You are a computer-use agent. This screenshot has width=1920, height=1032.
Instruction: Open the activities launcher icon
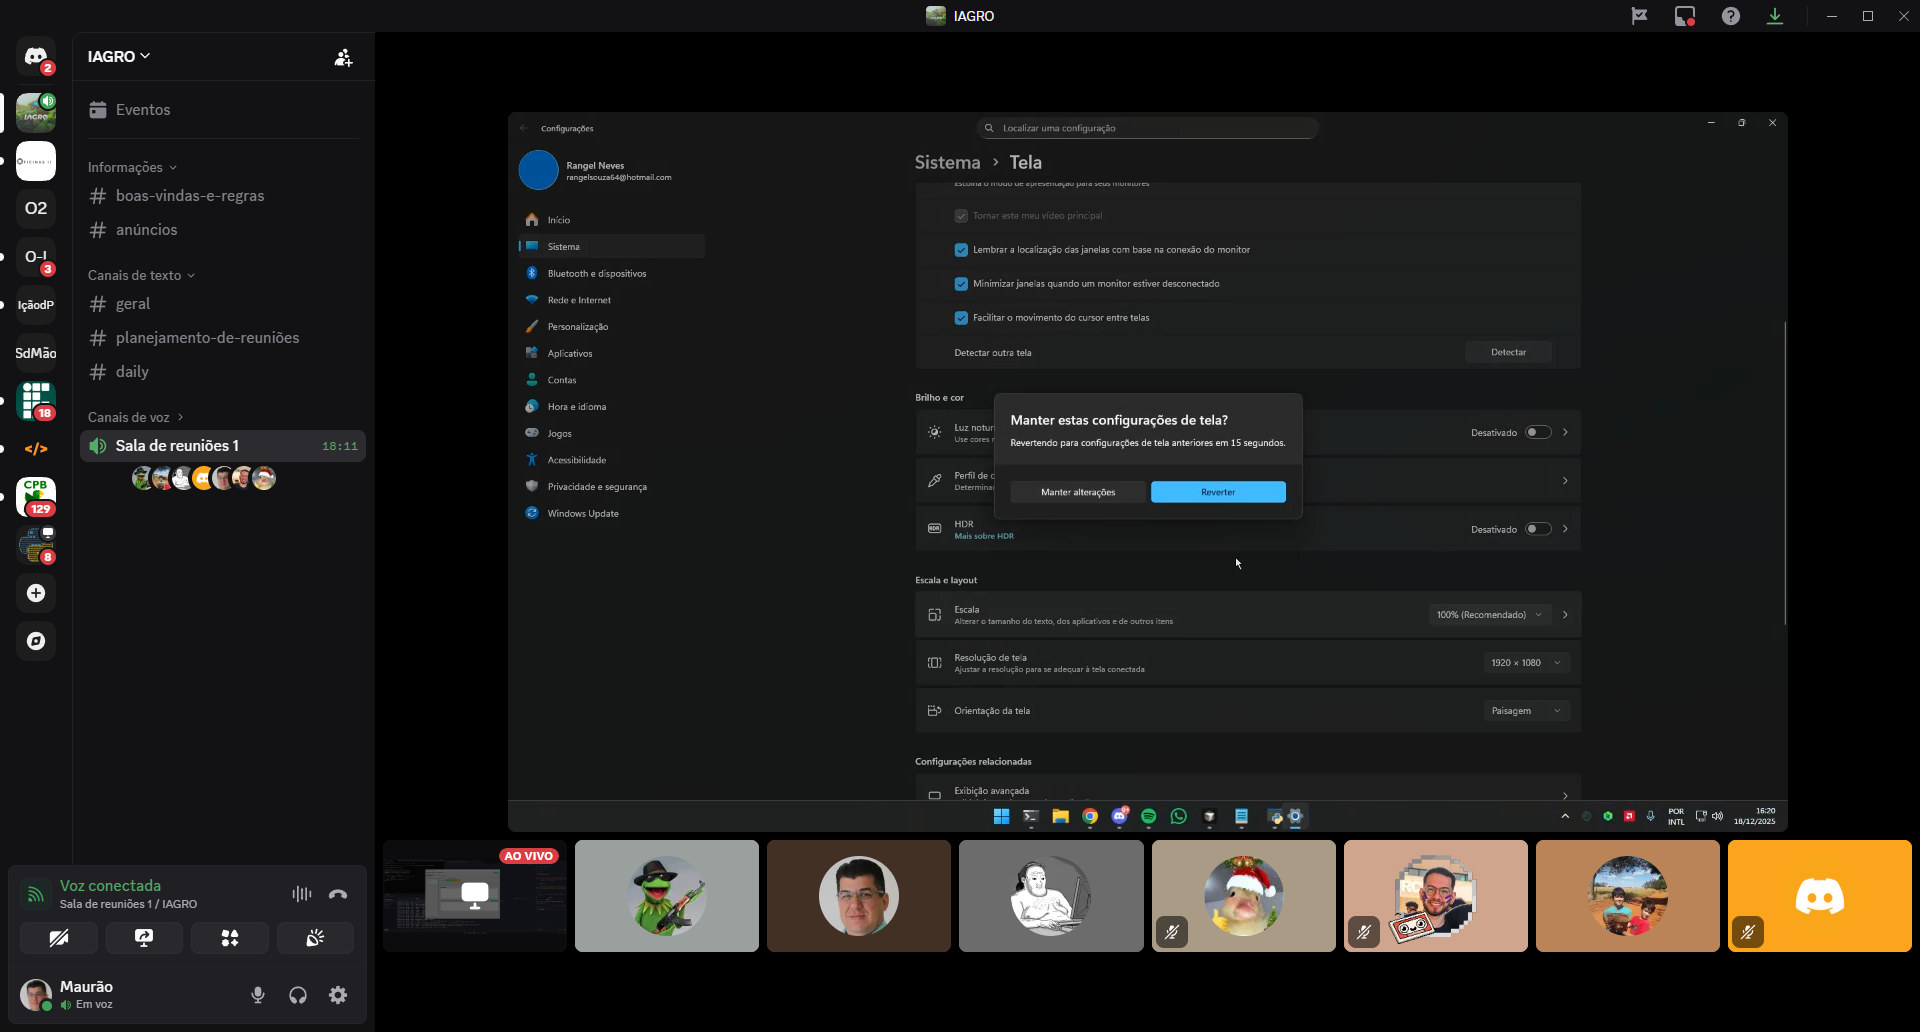click(x=230, y=938)
